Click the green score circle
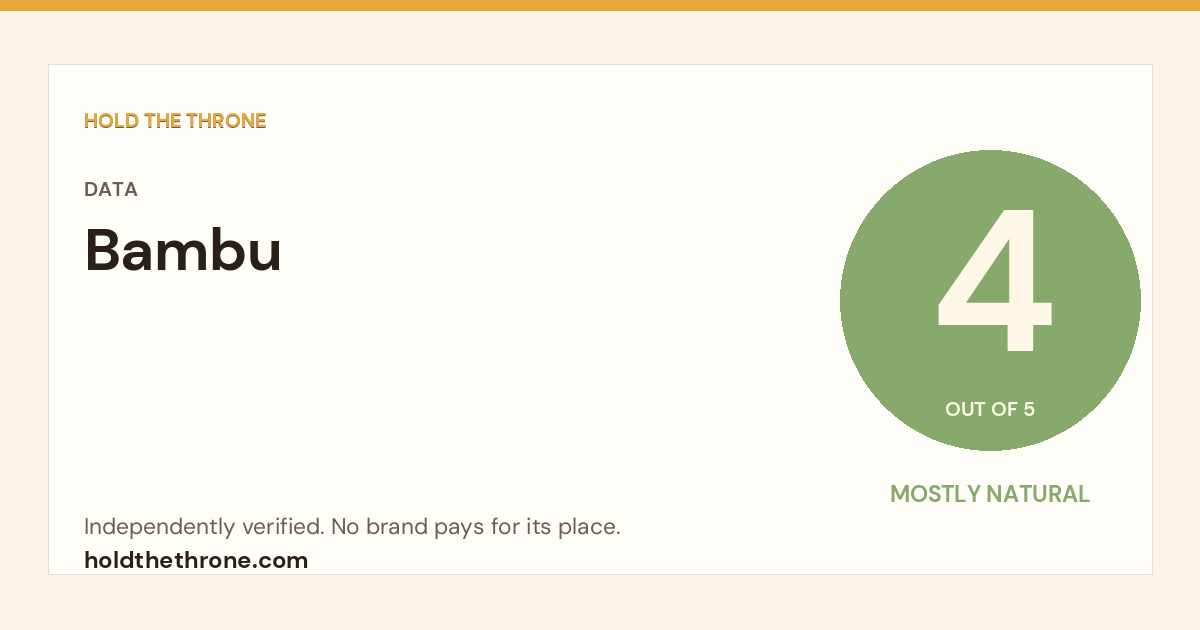Viewport: 1200px width, 630px height. 990,300
